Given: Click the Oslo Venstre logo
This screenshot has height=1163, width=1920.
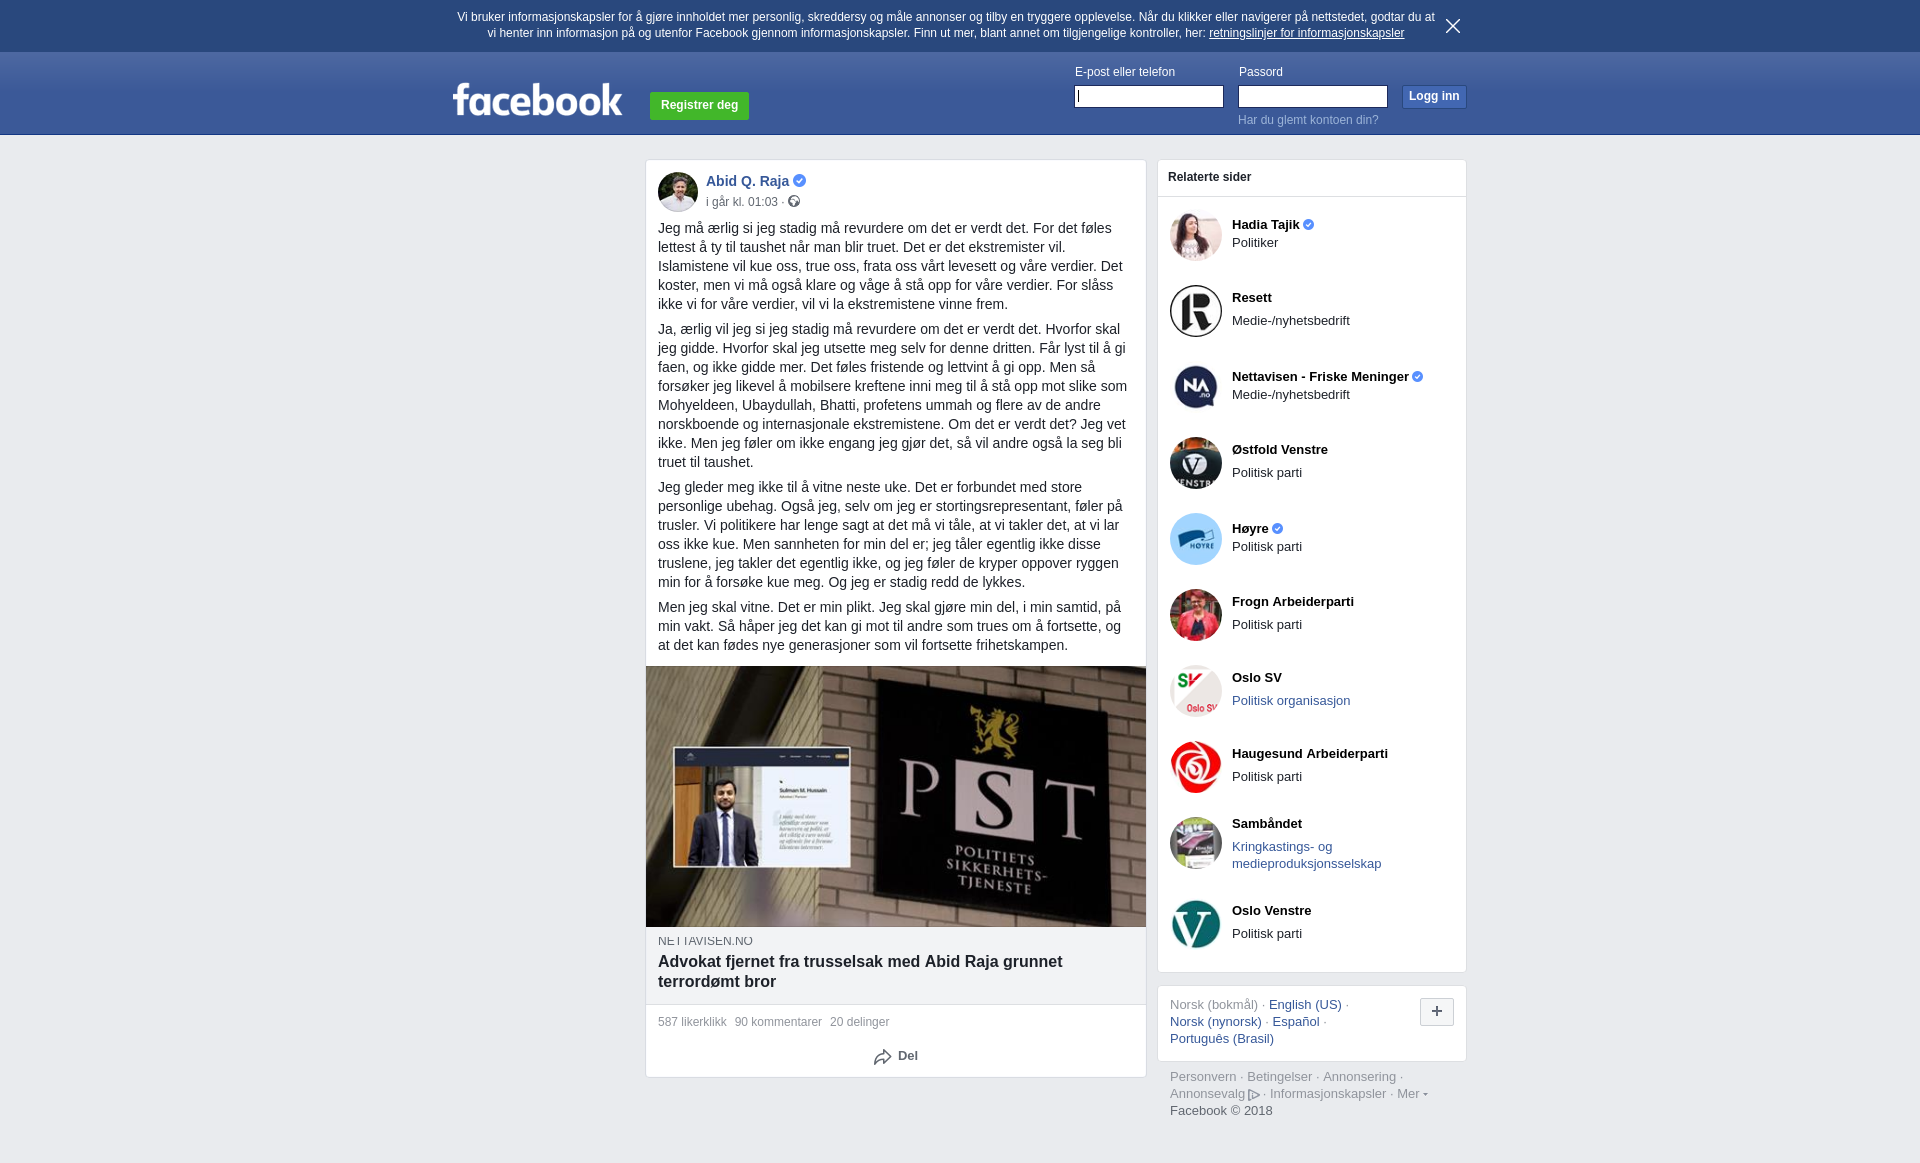Looking at the screenshot, I should [x=1196, y=924].
